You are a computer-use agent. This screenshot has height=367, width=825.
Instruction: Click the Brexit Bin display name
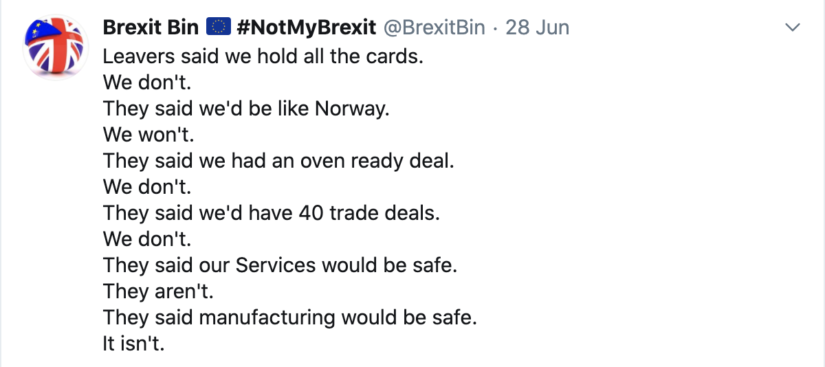point(151,27)
